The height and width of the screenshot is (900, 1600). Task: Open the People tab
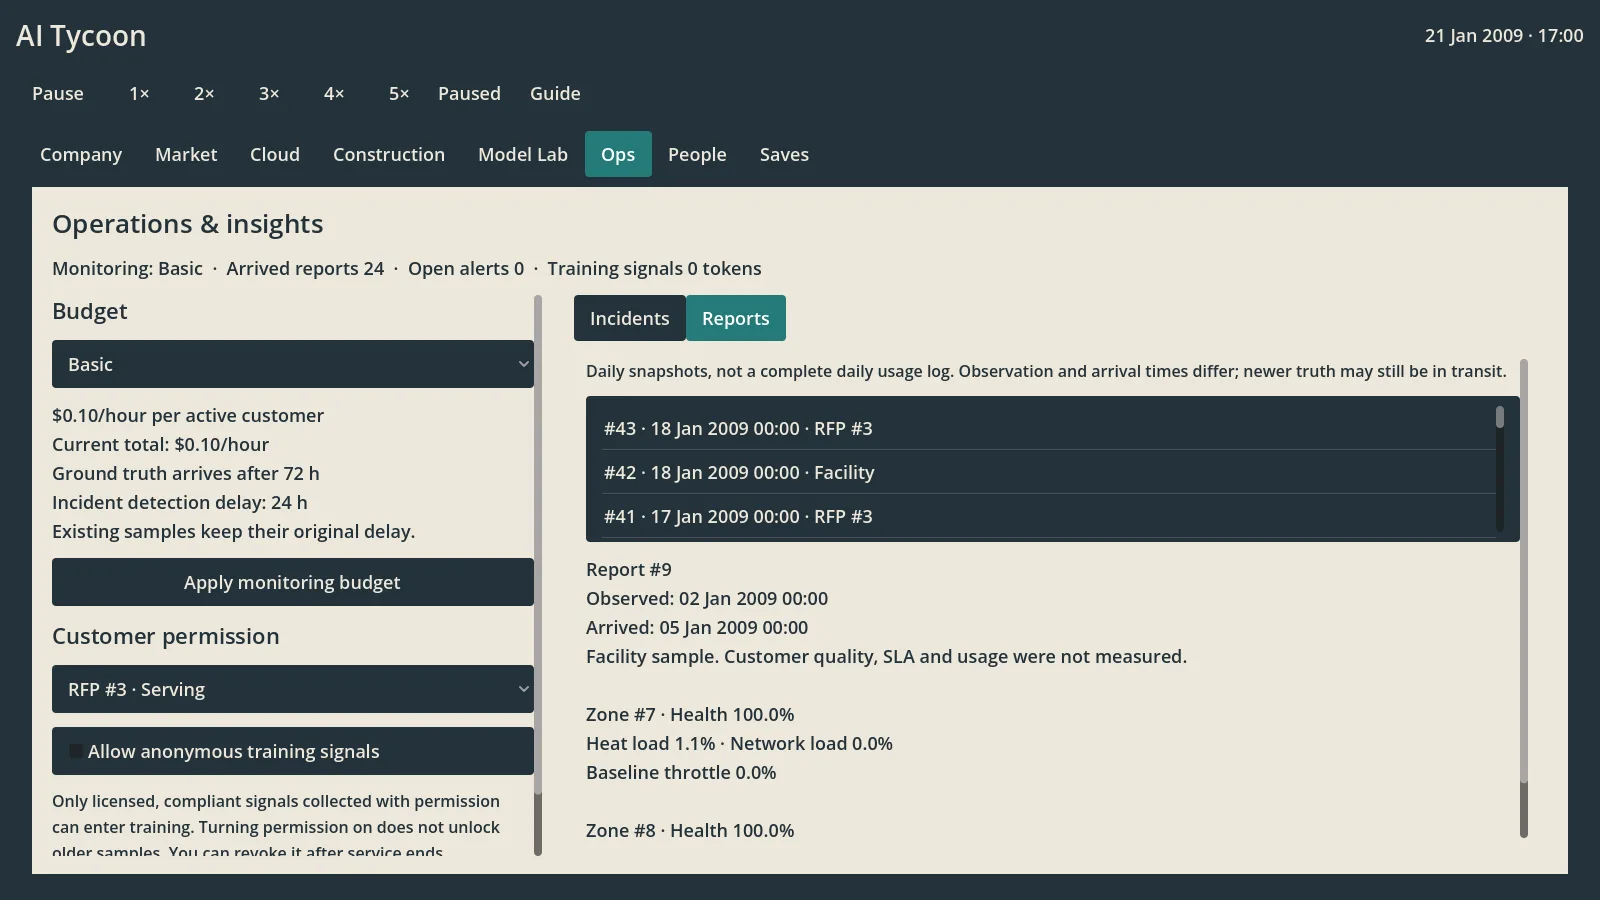pyautogui.click(x=697, y=154)
